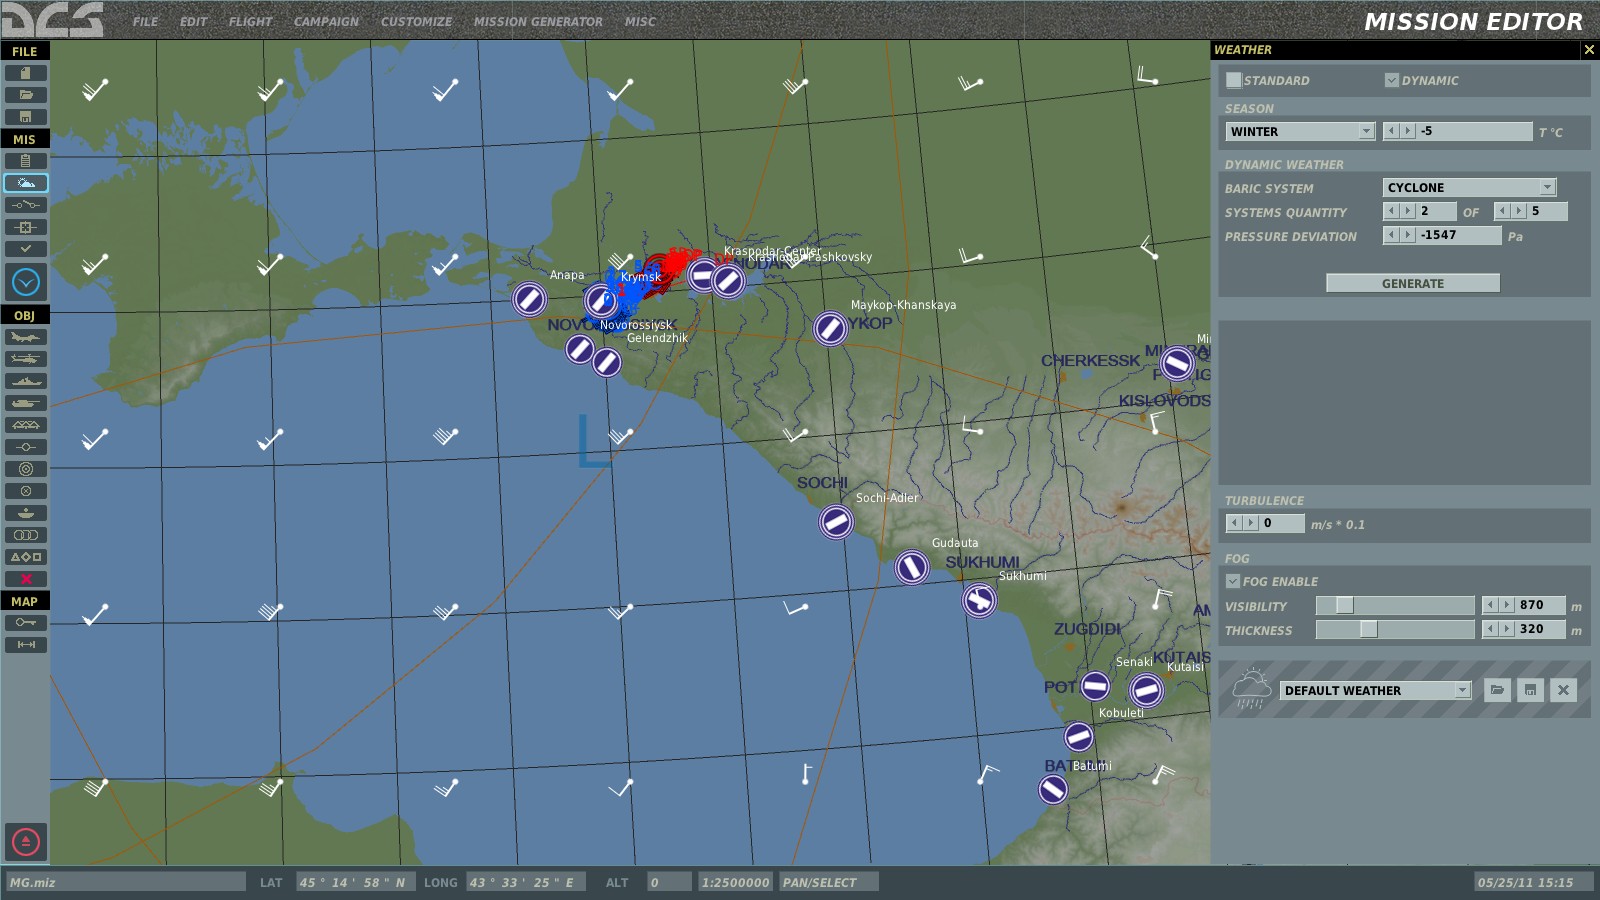Save weather preset floppy icon

point(1530,690)
